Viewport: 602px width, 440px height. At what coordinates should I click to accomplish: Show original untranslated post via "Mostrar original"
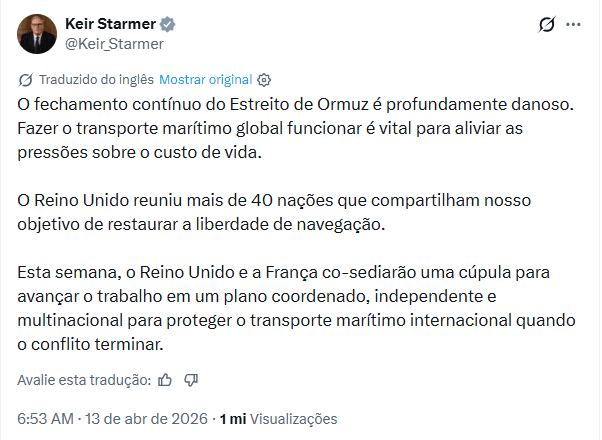point(205,80)
